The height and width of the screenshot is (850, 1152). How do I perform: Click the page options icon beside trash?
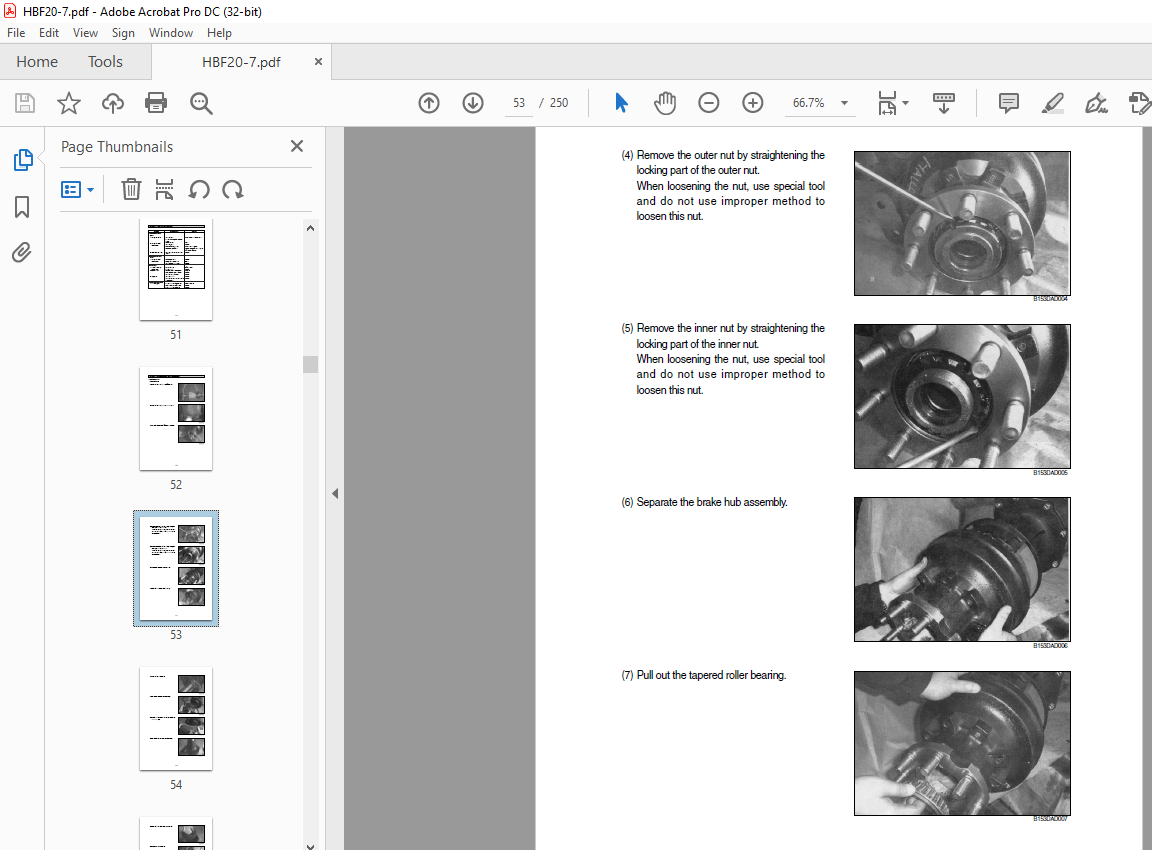click(x=165, y=190)
